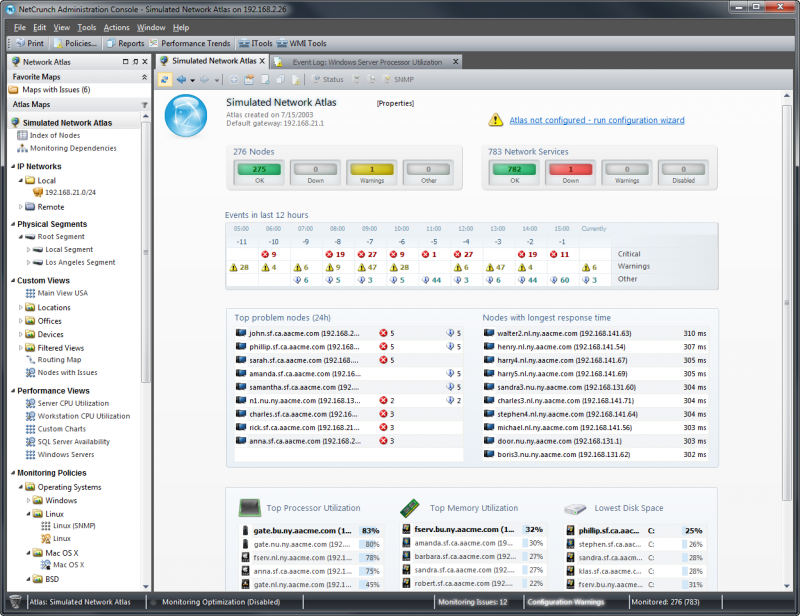Screen dimensions: 800x616
Task: Expand the Locations folder
Action: (x=20, y=307)
